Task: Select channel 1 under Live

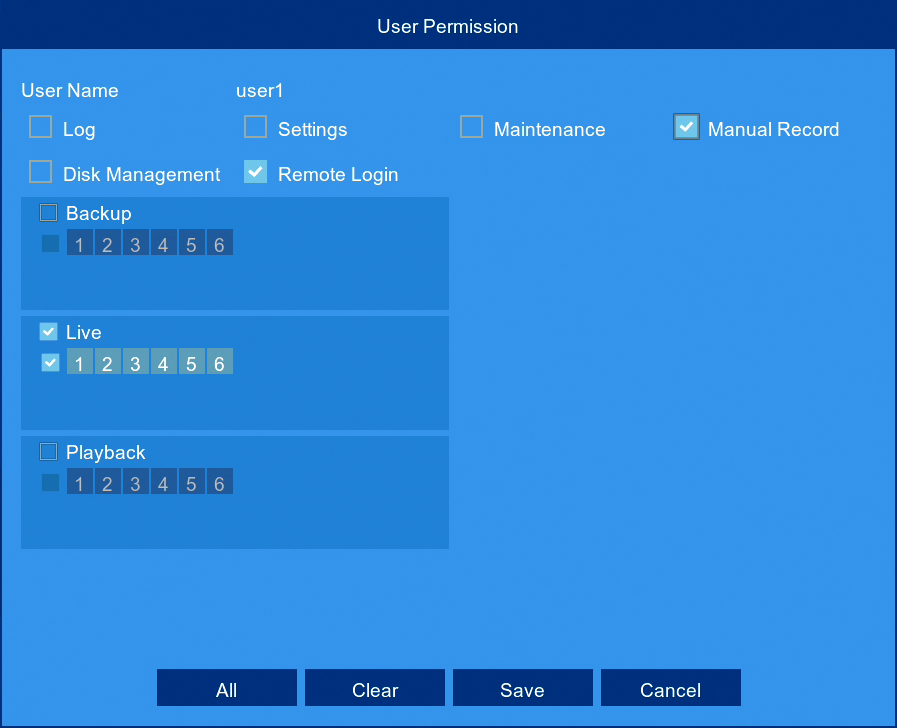Action: pos(80,361)
